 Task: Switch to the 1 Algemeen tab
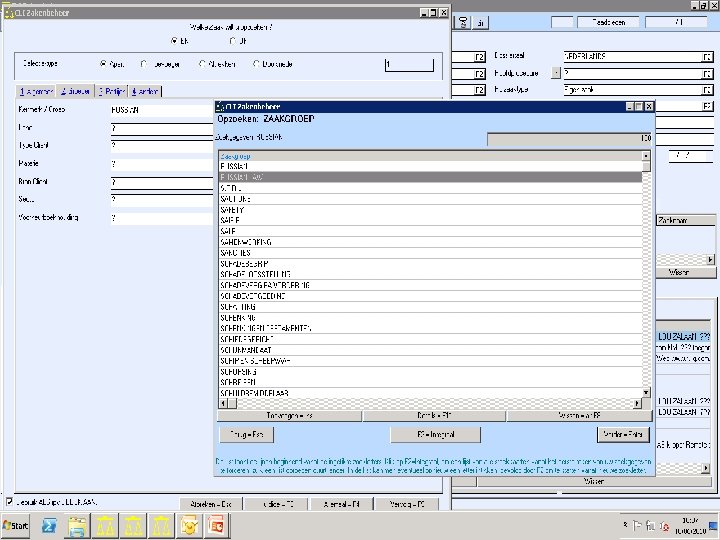coord(37,91)
